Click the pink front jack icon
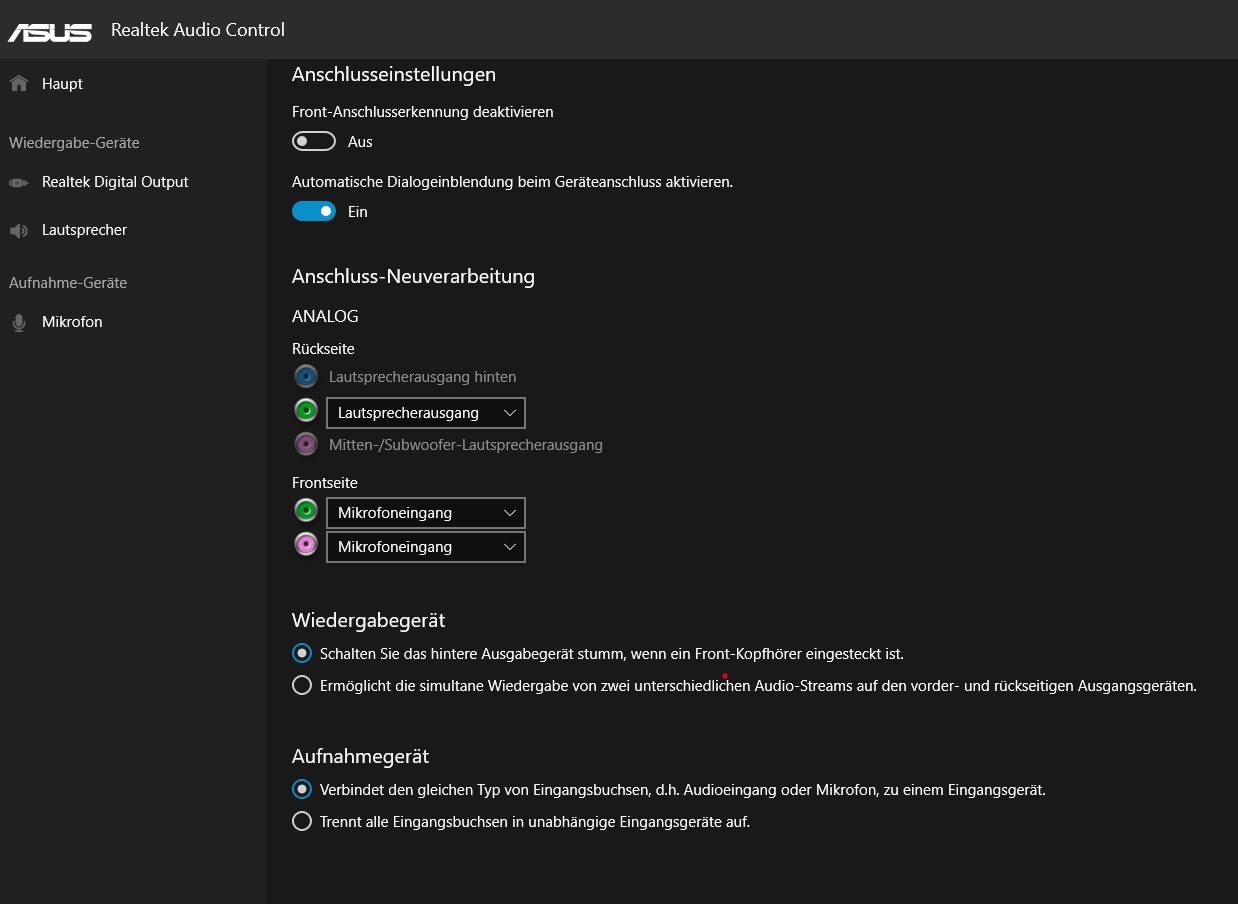This screenshot has height=904, width=1238. pos(305,545)
